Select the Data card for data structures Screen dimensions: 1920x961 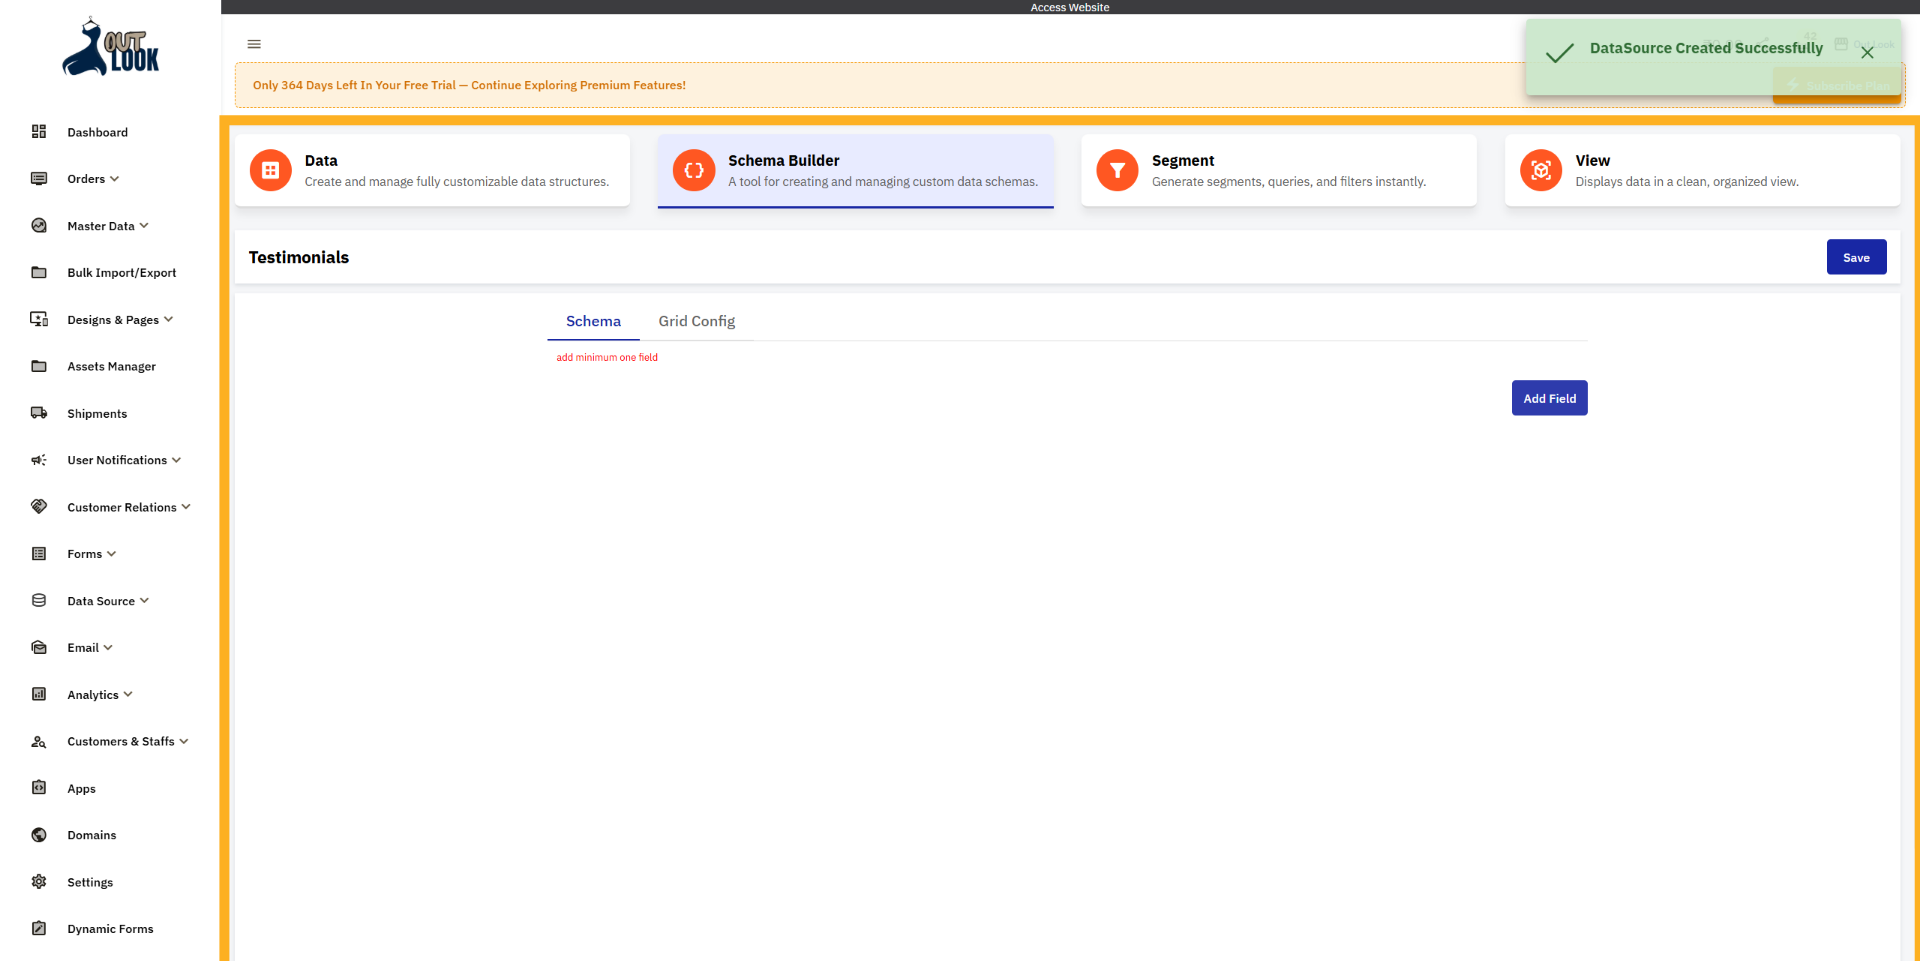432,170
